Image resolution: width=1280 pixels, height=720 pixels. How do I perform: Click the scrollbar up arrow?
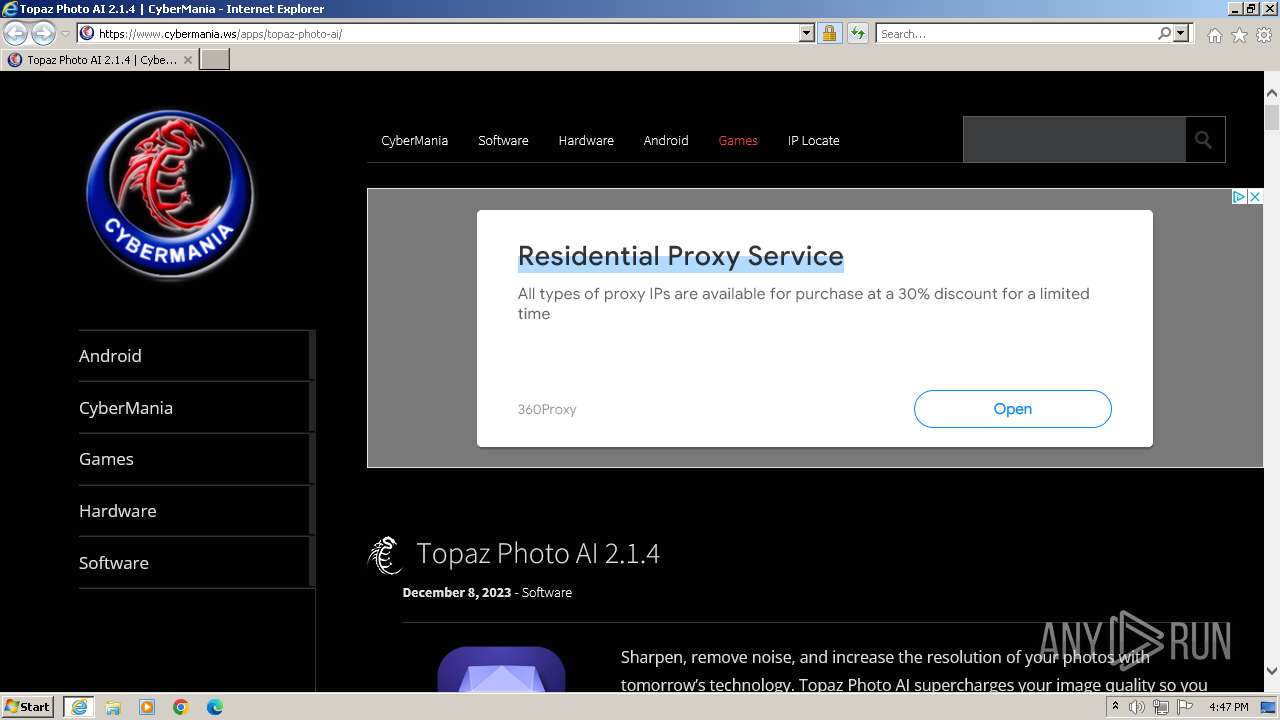[x=1272, y=93]
